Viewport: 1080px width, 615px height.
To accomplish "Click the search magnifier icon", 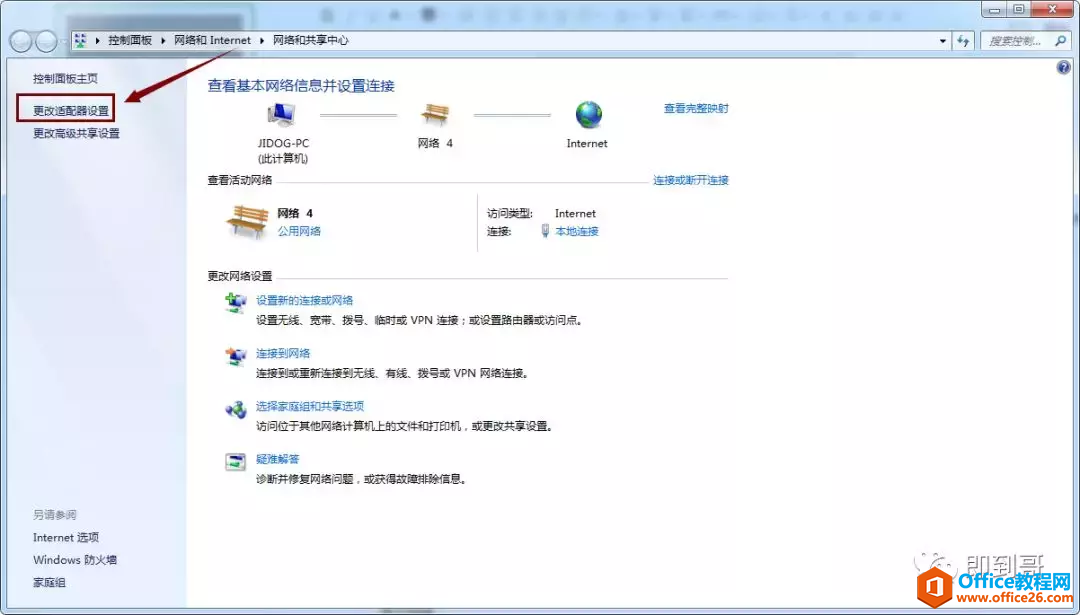I will (x=1061, y=41).
